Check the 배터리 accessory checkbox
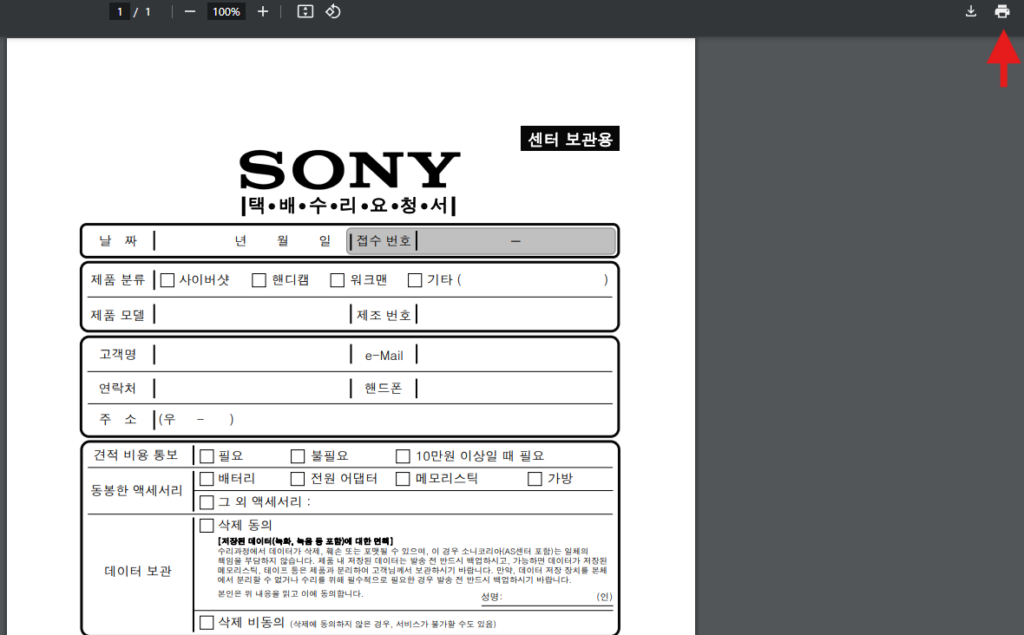The height and width of the screenshot is (635, 1024). (x=207, y=479)
